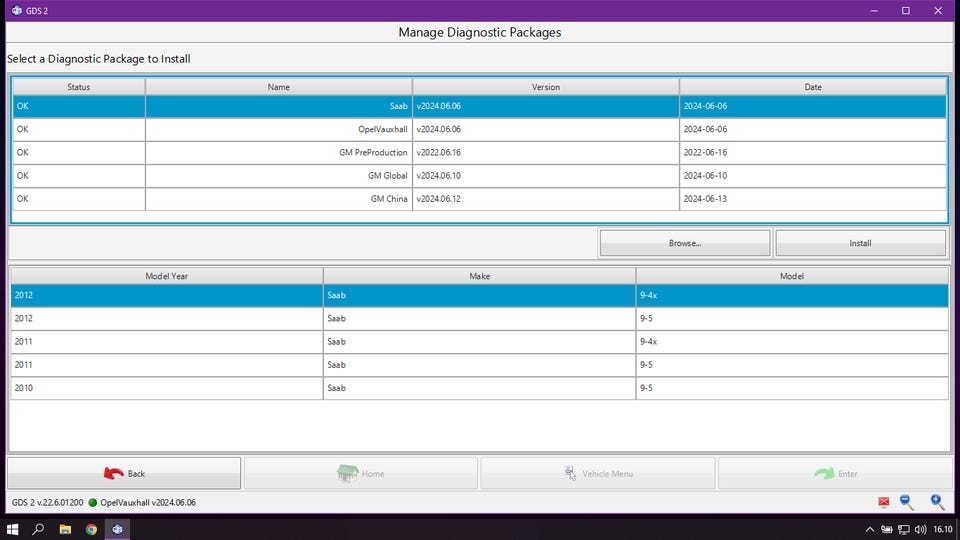
Task: Open the Windows Start menu
Action: click(x=12, y=529)
